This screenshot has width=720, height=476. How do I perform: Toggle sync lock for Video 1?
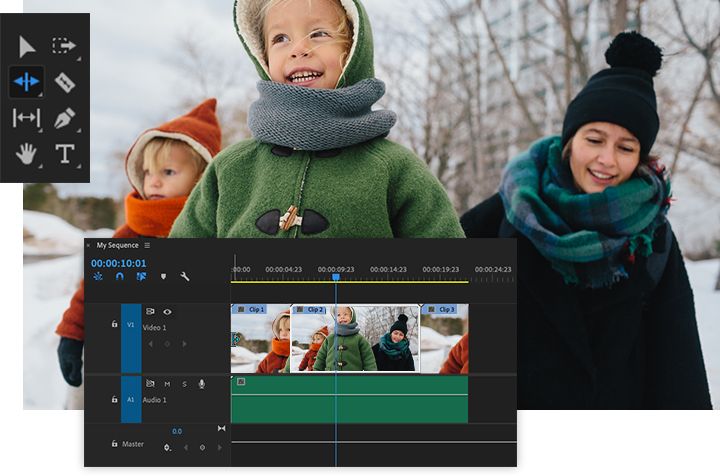[x=150, y=312]
